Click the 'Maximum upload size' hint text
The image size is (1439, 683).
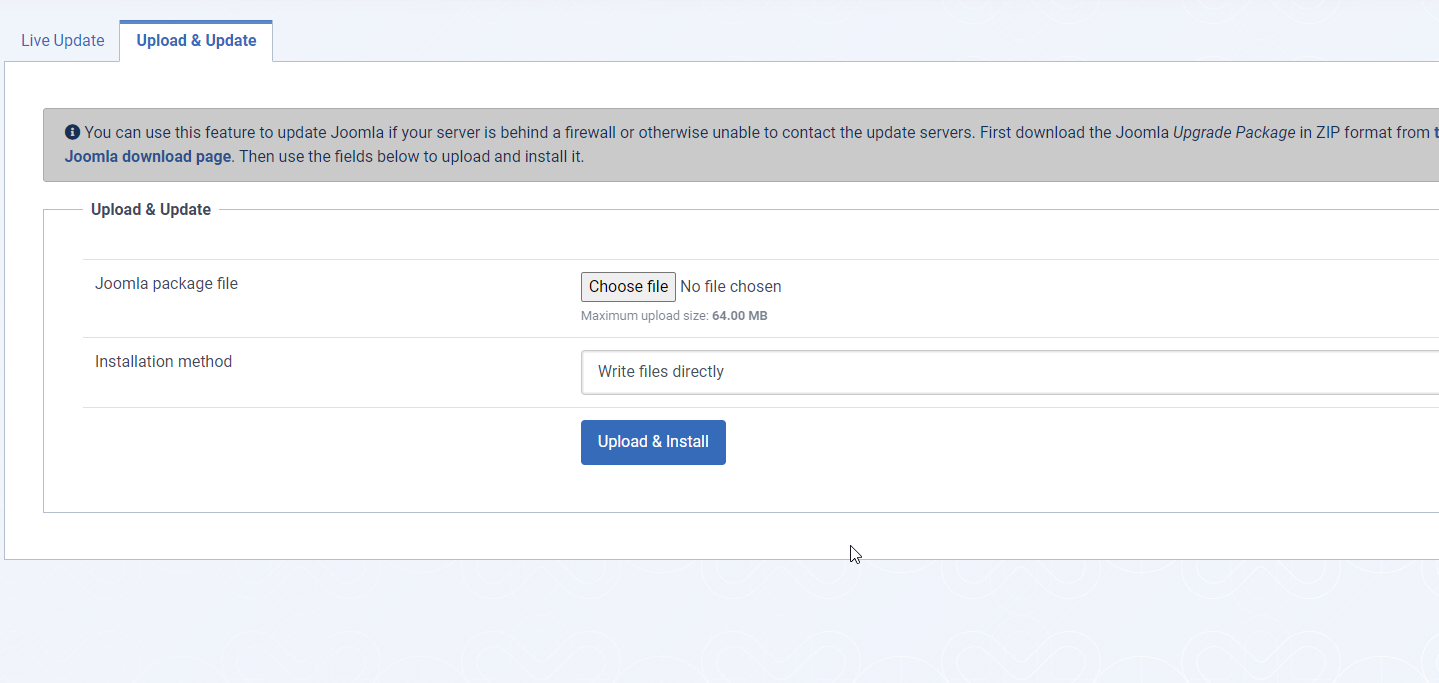tap(644, 316)
